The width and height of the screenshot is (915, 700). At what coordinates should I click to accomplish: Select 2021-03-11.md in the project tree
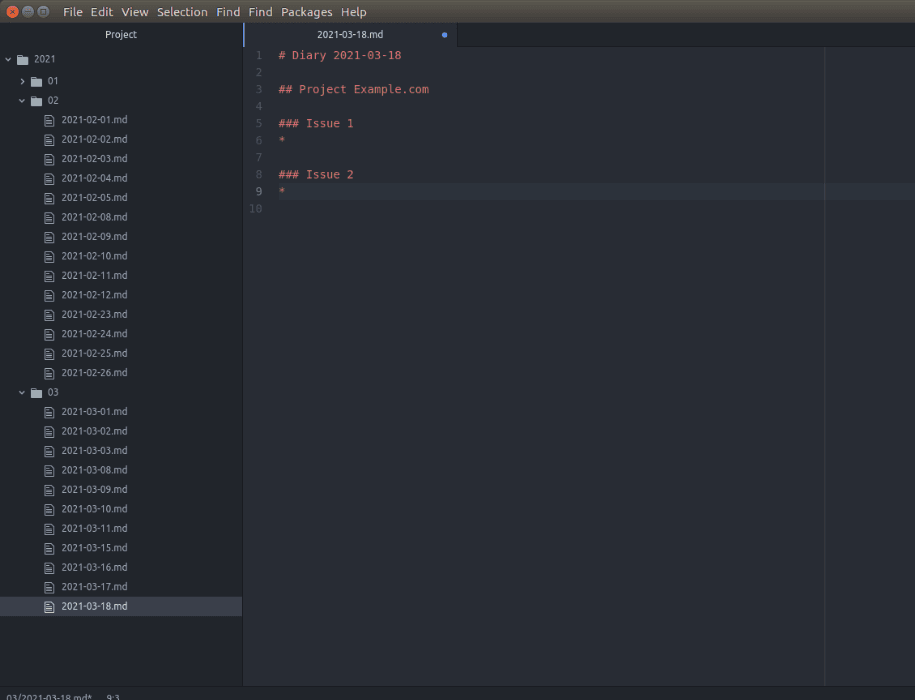[94, 528]
